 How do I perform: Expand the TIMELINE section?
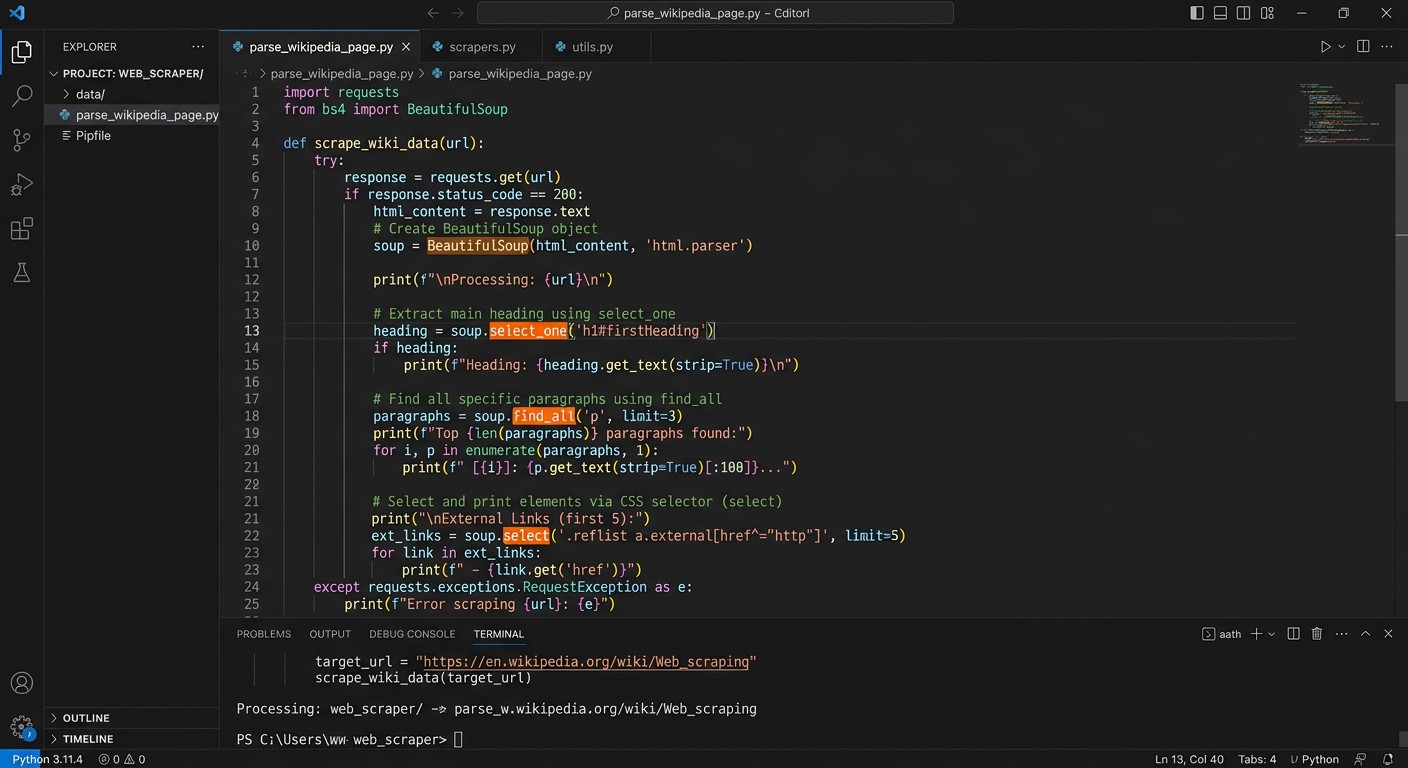click(x=132, y=739)
